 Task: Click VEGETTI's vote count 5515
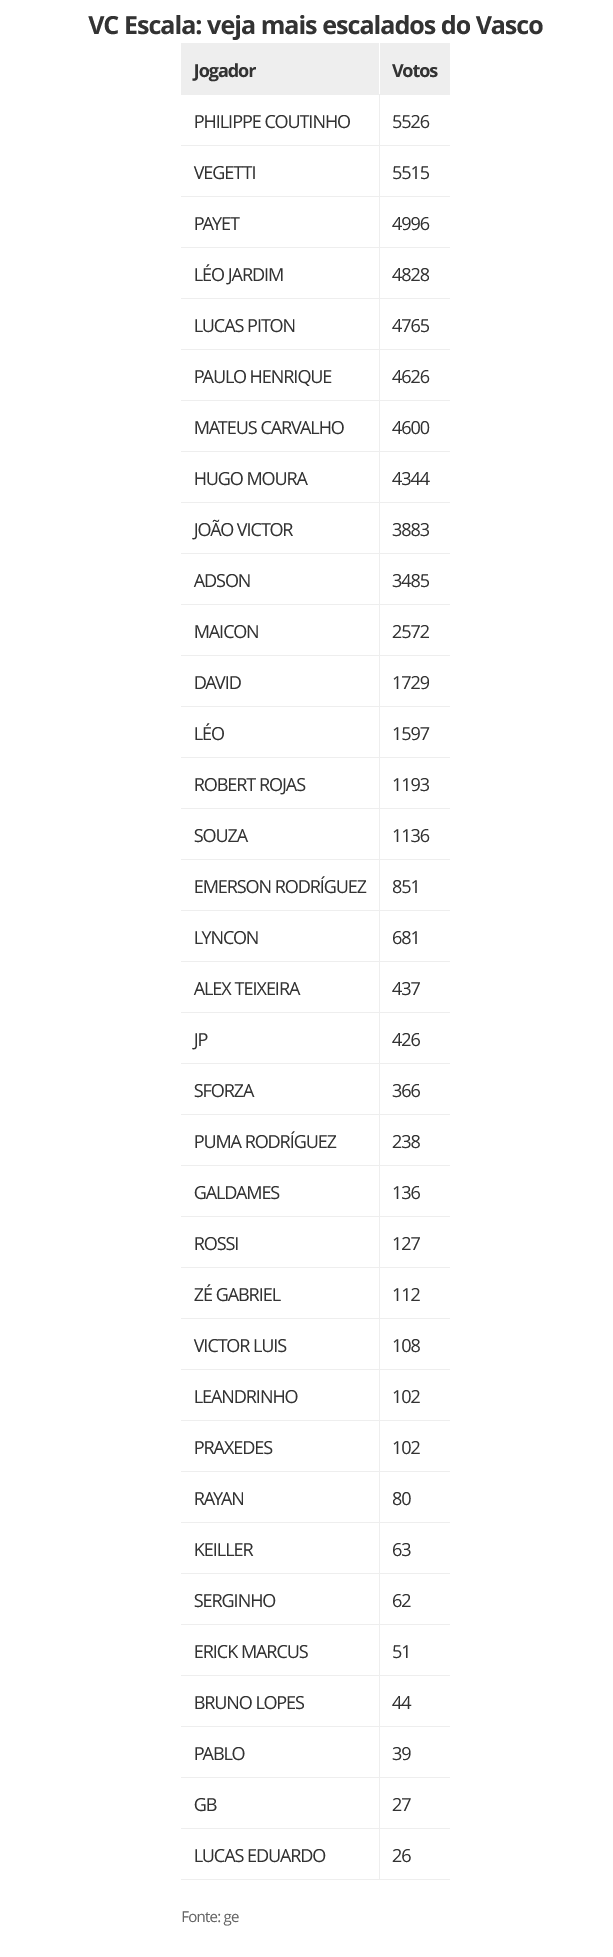(x=411, y=173)
